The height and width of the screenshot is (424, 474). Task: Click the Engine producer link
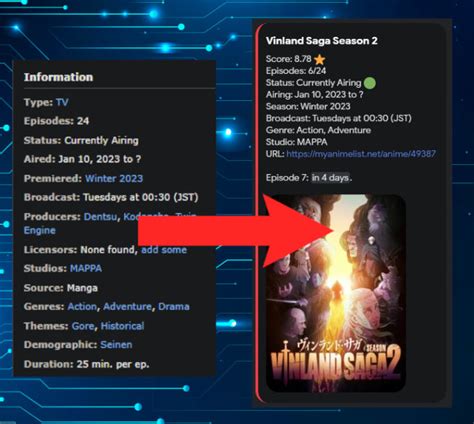coord(40,230)
